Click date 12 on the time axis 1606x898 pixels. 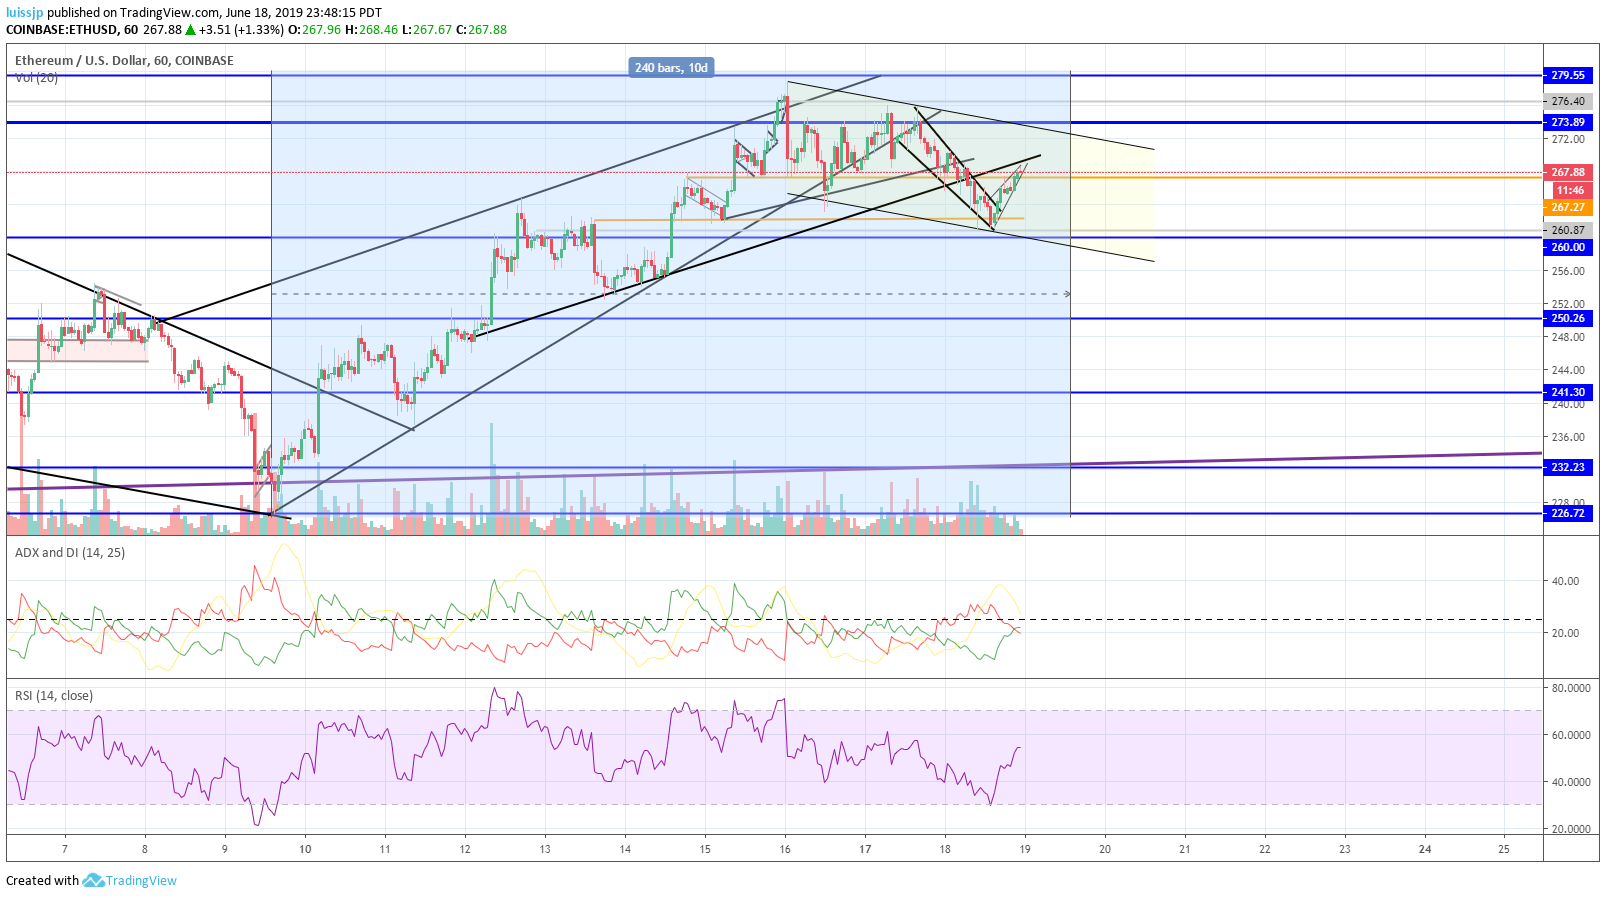(x=465, y=849)
